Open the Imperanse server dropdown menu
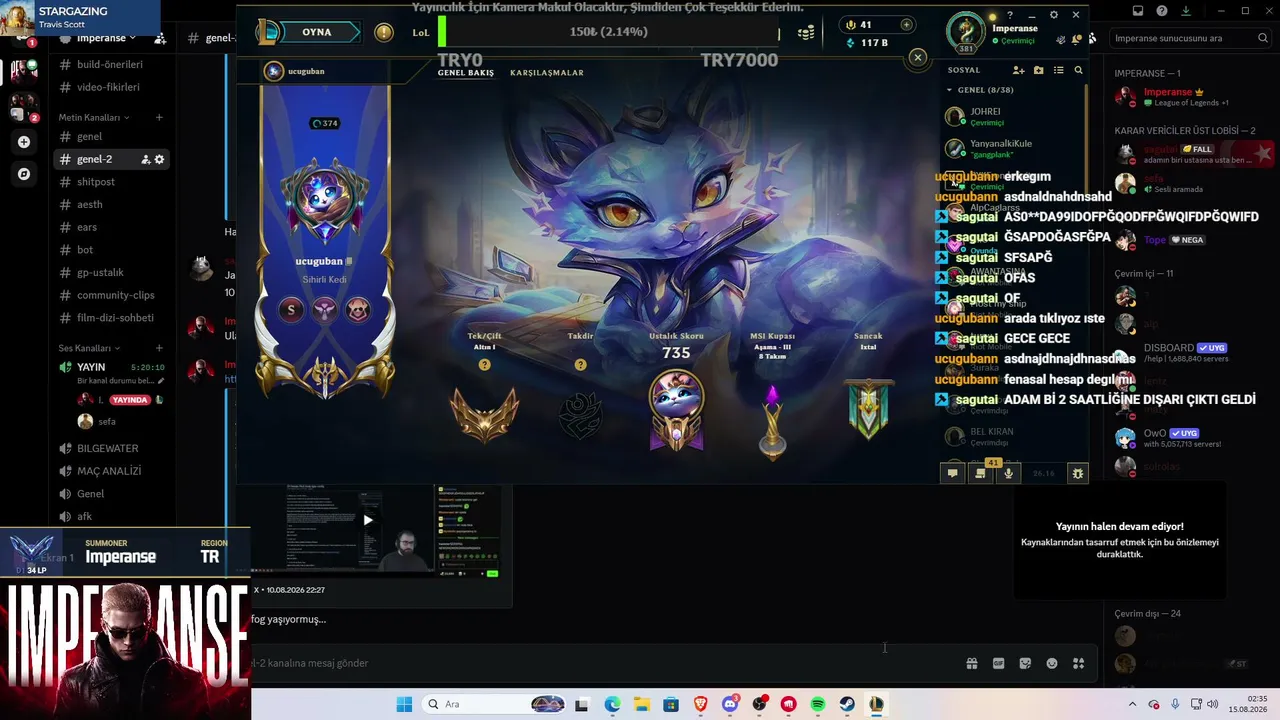The image size is (1280, 720). 107,38
